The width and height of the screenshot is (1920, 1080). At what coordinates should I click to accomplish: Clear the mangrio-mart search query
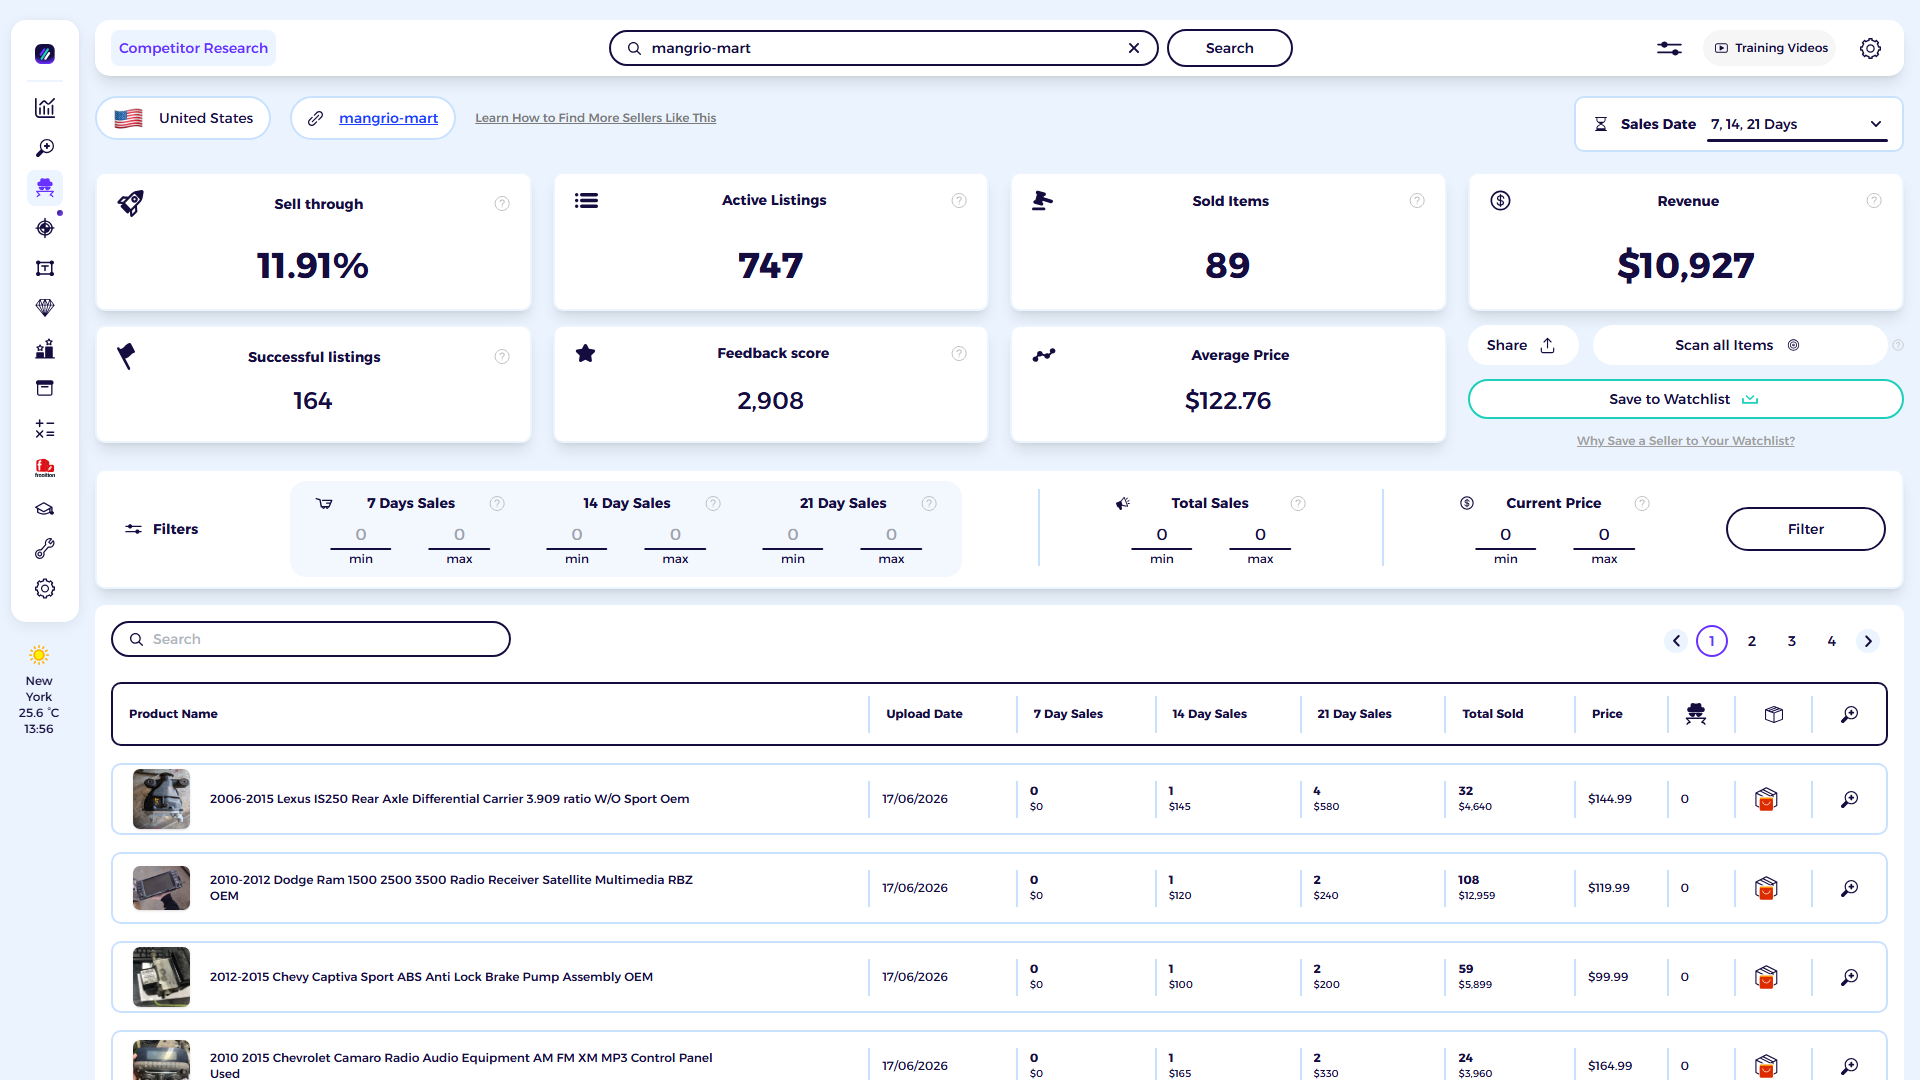[x=1134, y=48]
